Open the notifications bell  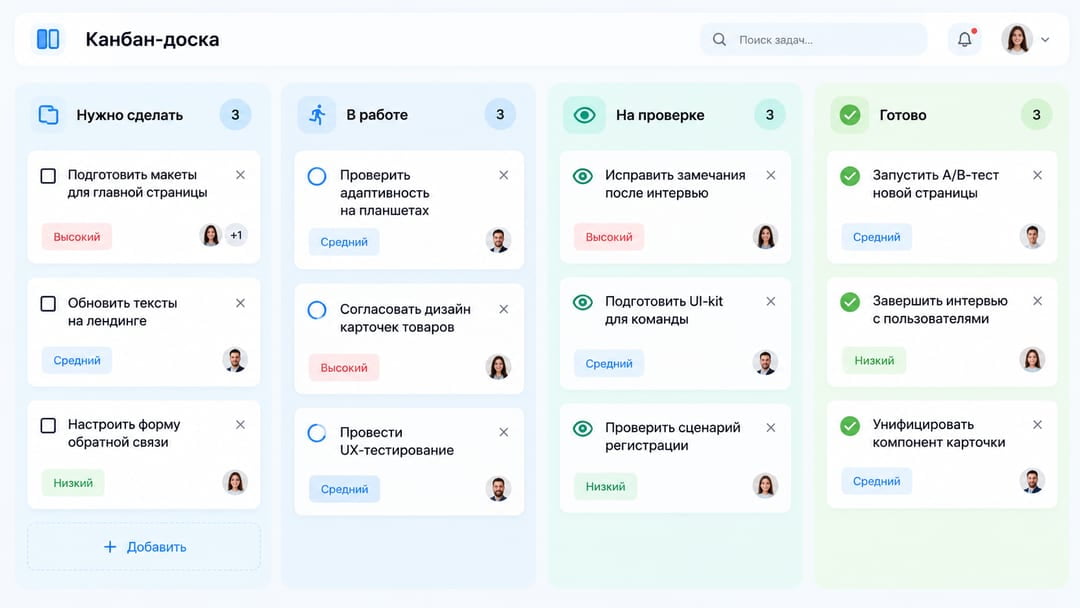click(964, 39)
